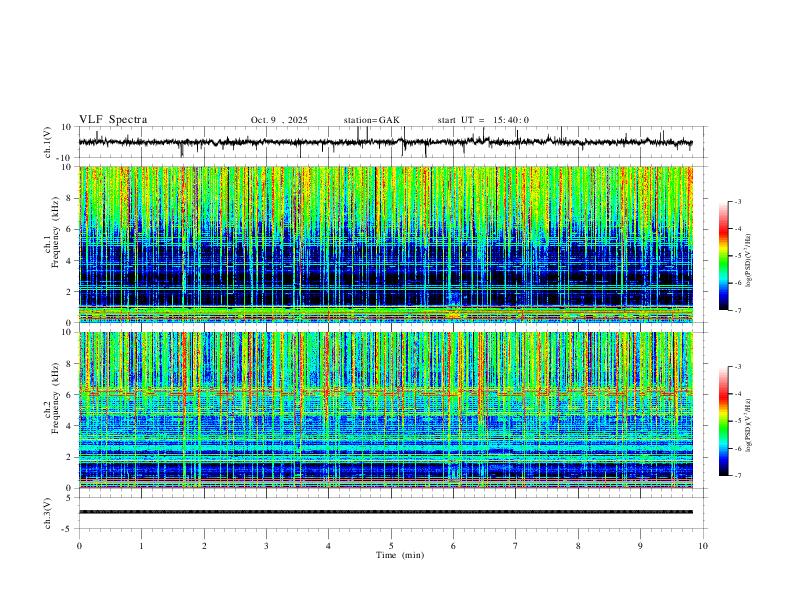Click the ch.1(V) waveform axis label
Viewport: 792px width, 612px height.
[48, 142]
